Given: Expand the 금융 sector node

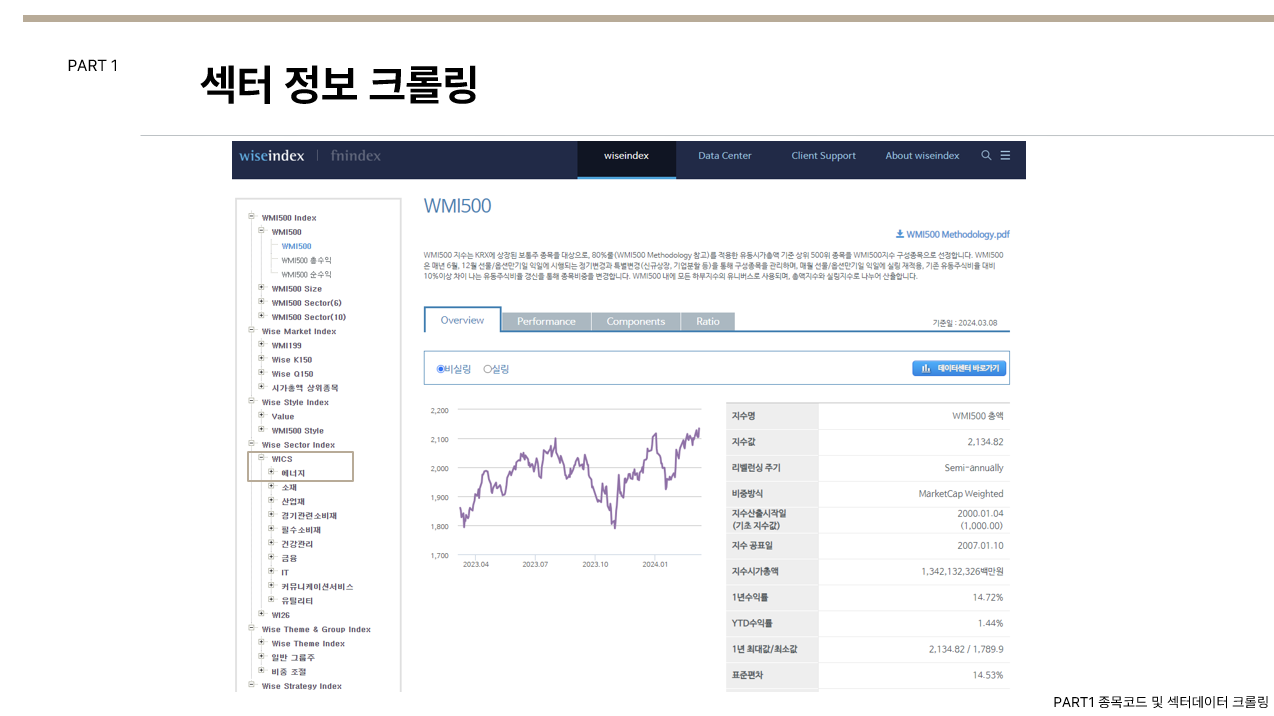Looking at the screenshot, I should click(x=271, y=557).
